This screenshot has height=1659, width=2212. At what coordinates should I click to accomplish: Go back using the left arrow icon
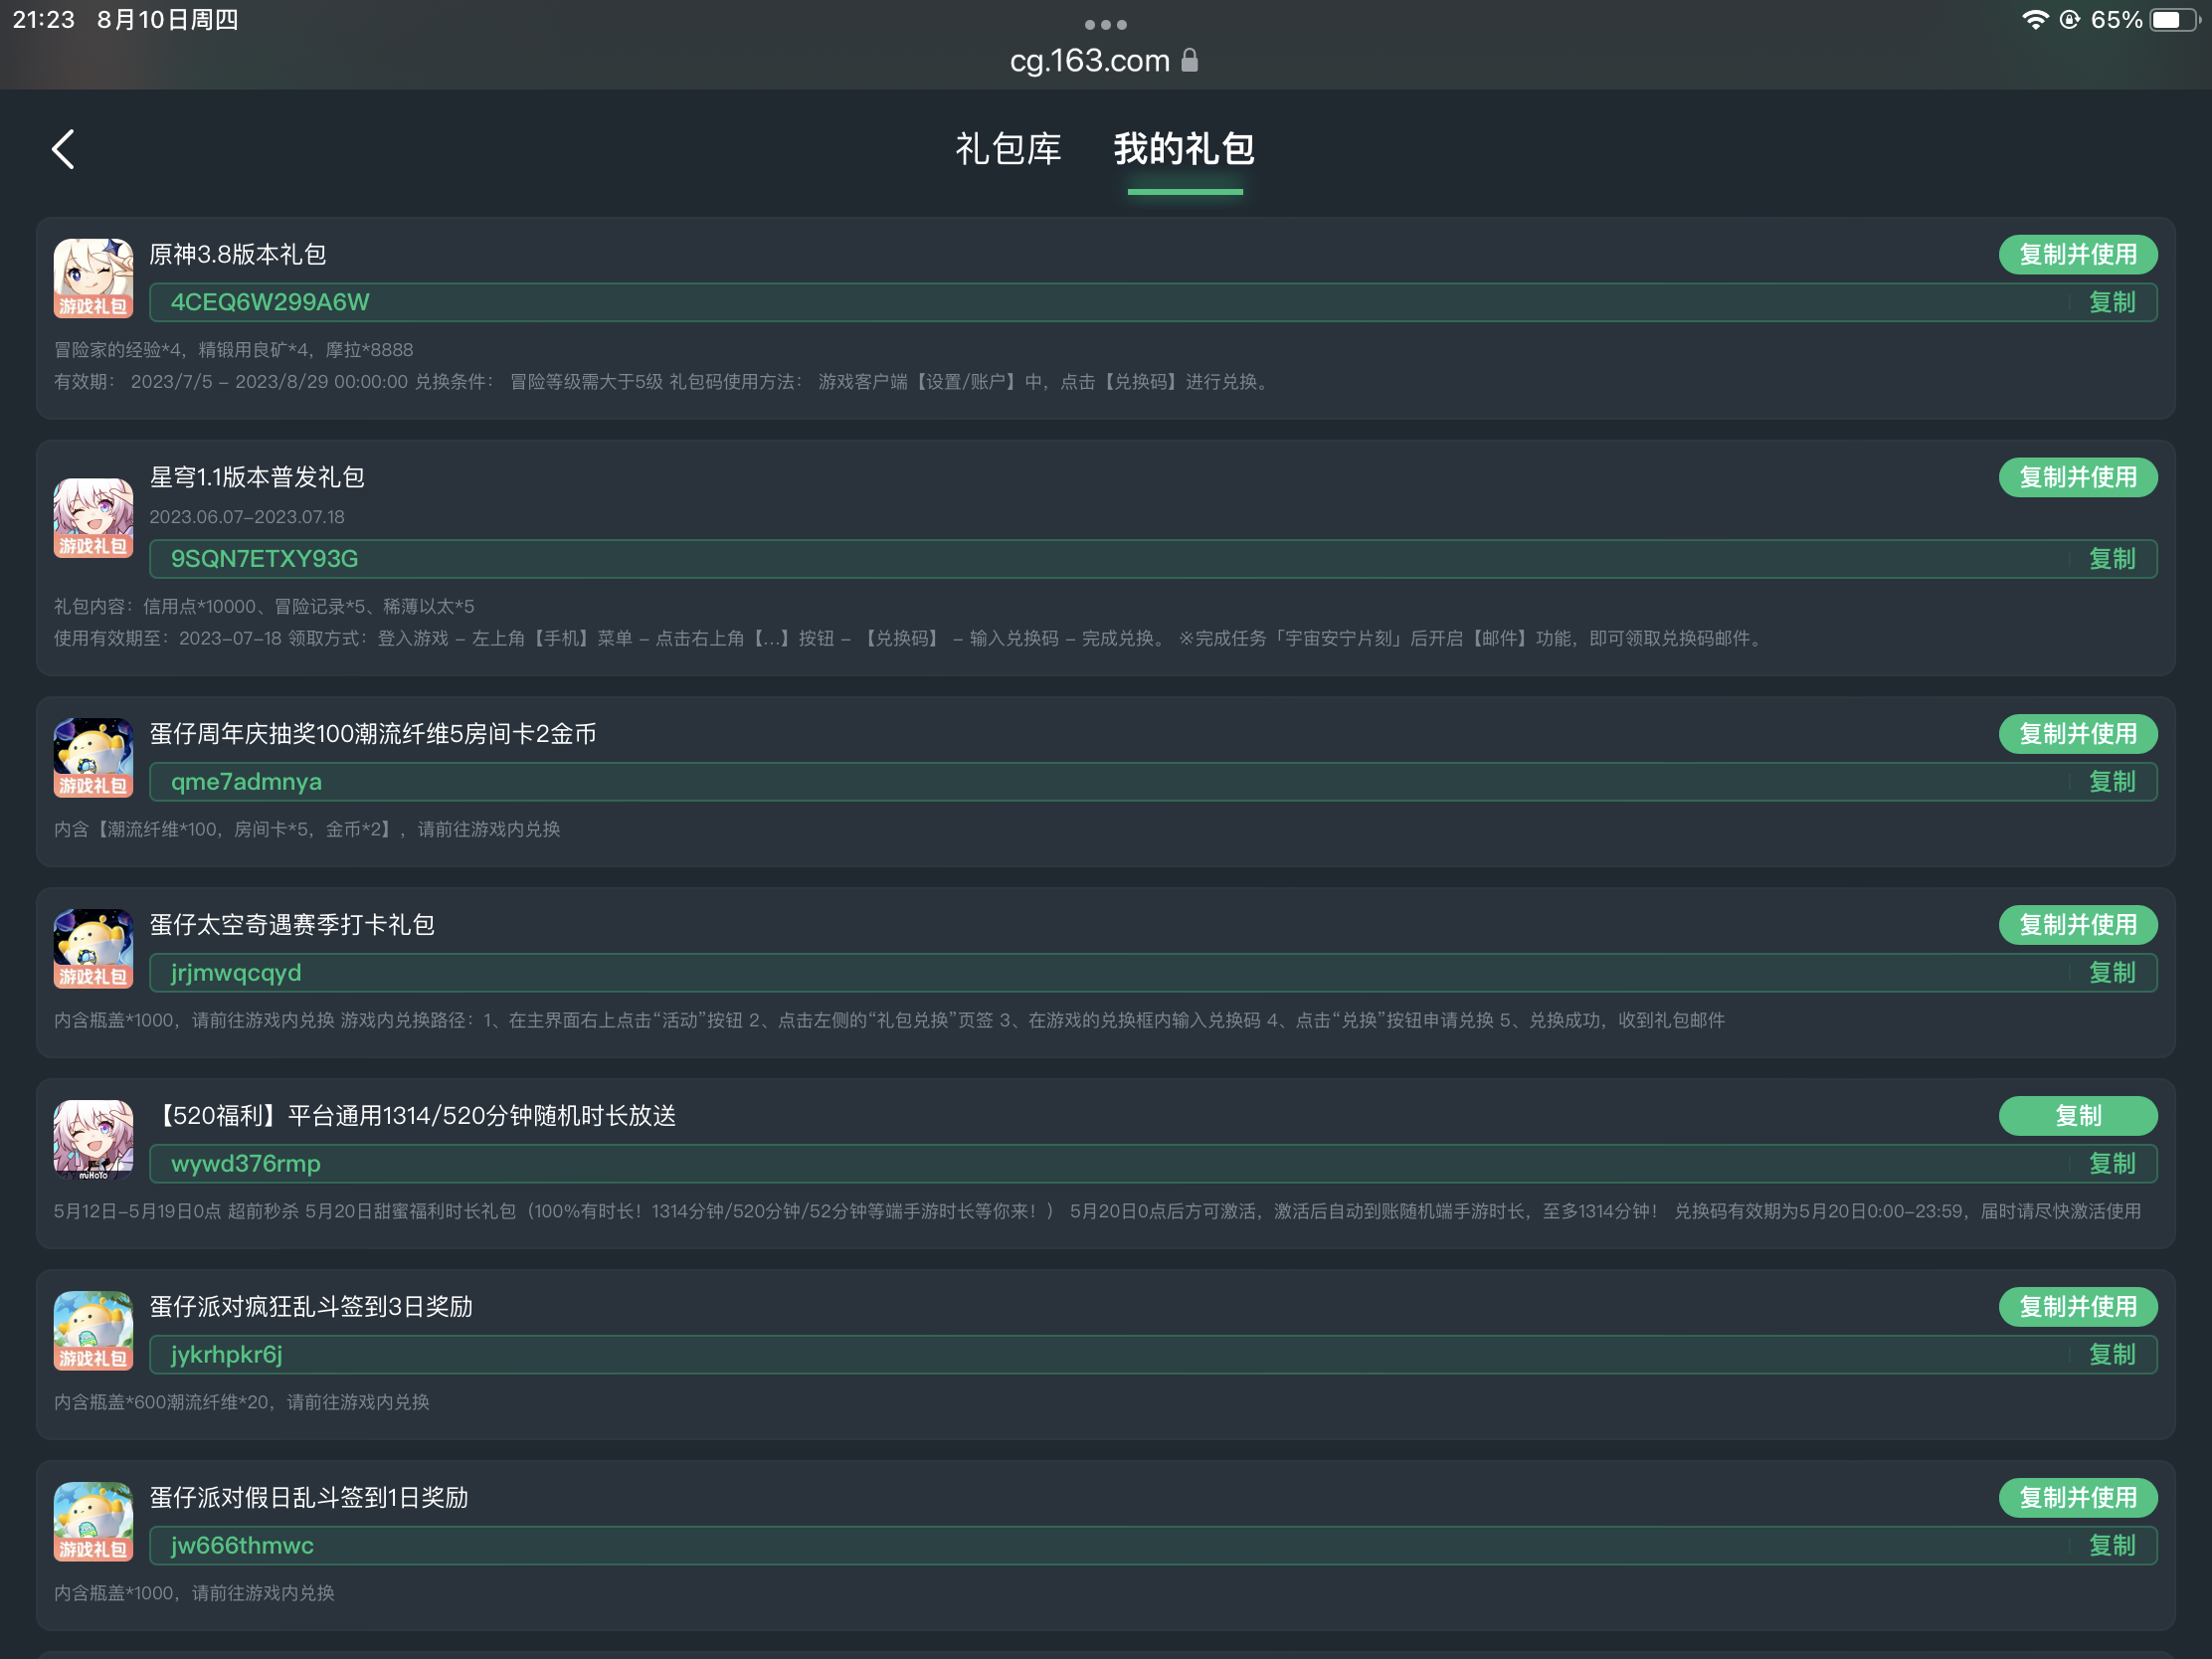[63, 149]
